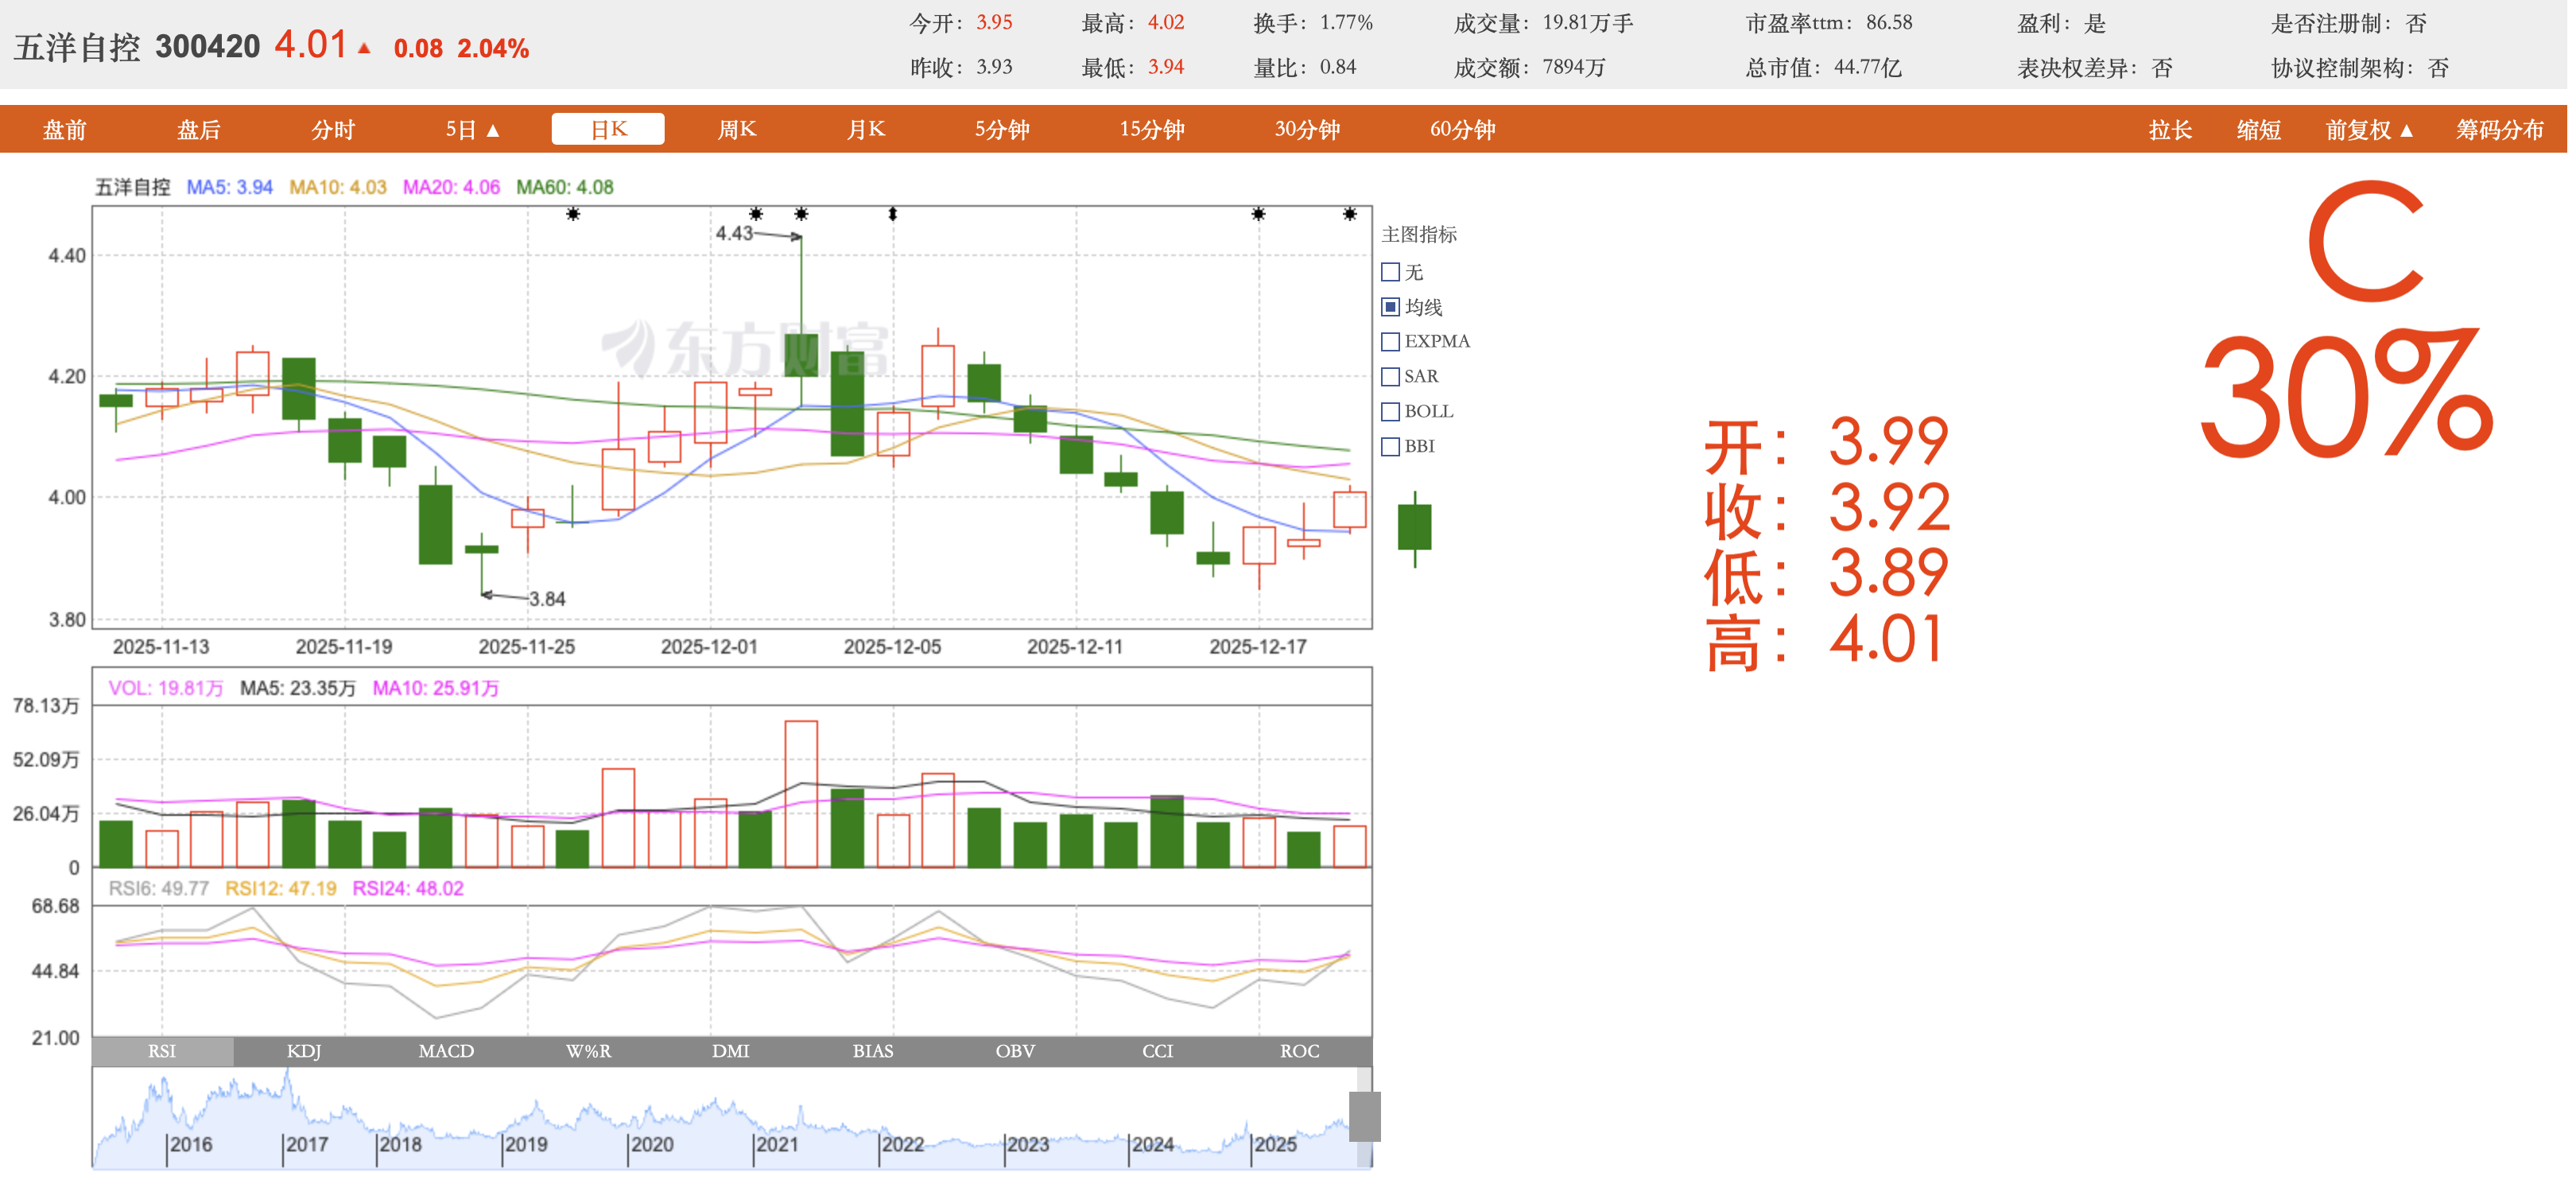The height and width of the screenshot is (1180, 2576).
Task: Select the SAR indicator option
Action: [x=1390, y=377]
